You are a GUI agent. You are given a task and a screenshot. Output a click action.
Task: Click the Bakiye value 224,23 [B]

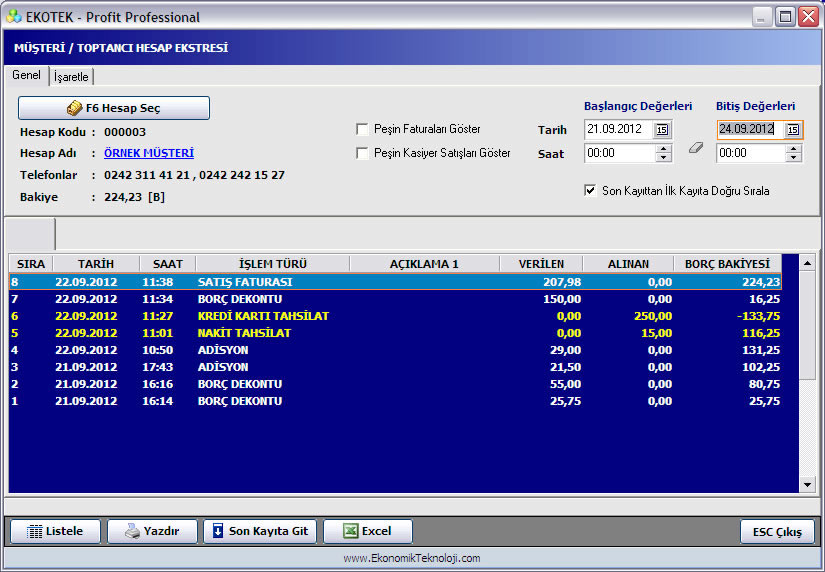click(x=134, y=197)
